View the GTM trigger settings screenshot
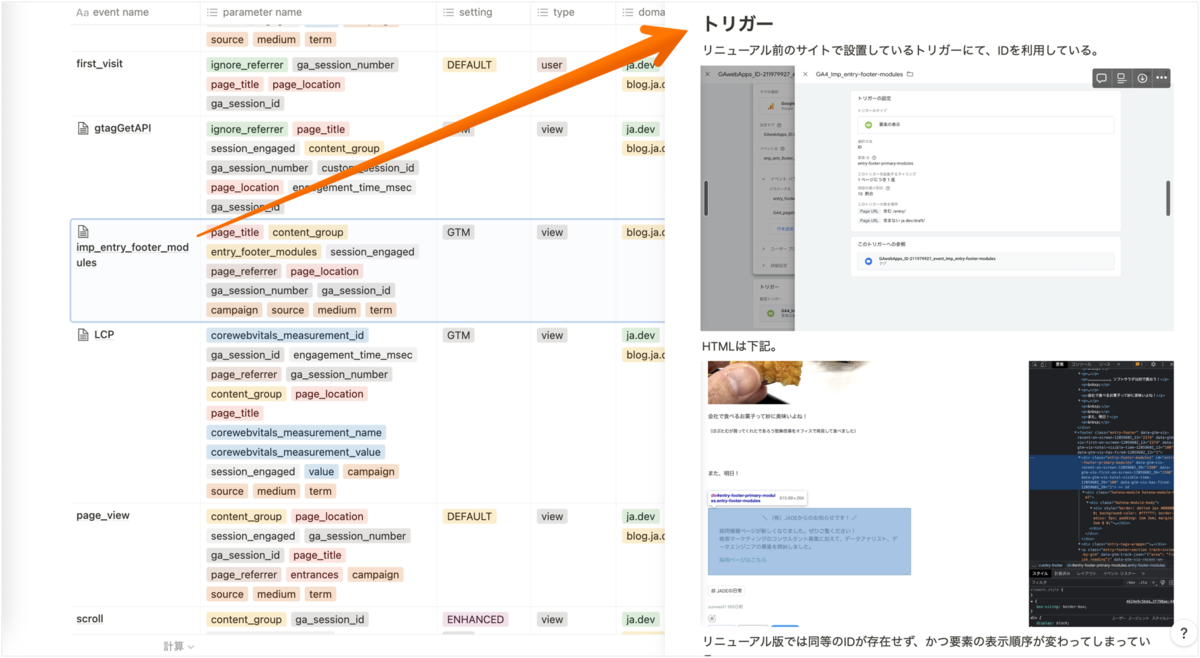This screenshot has height=658, width=1200. click(x=937, y=199)
